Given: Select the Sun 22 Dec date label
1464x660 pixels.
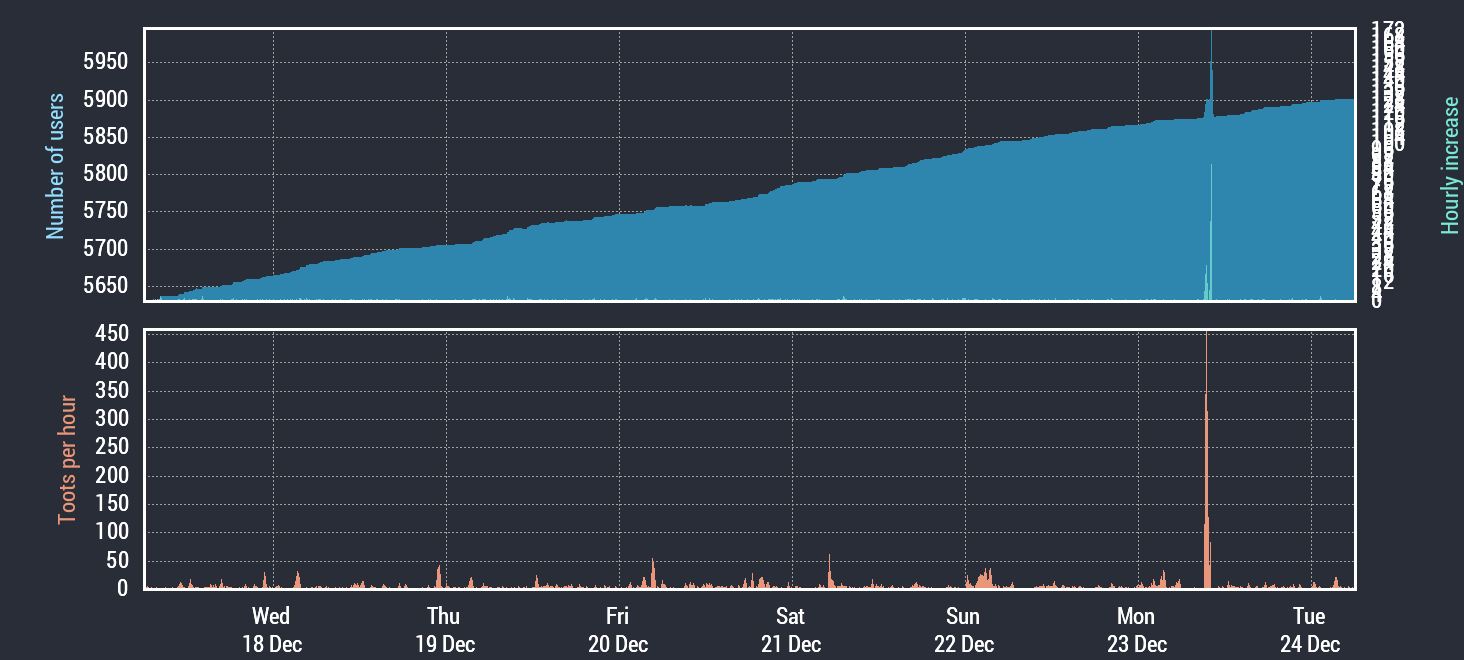Looking at the screenshot, I should [964, 630].
